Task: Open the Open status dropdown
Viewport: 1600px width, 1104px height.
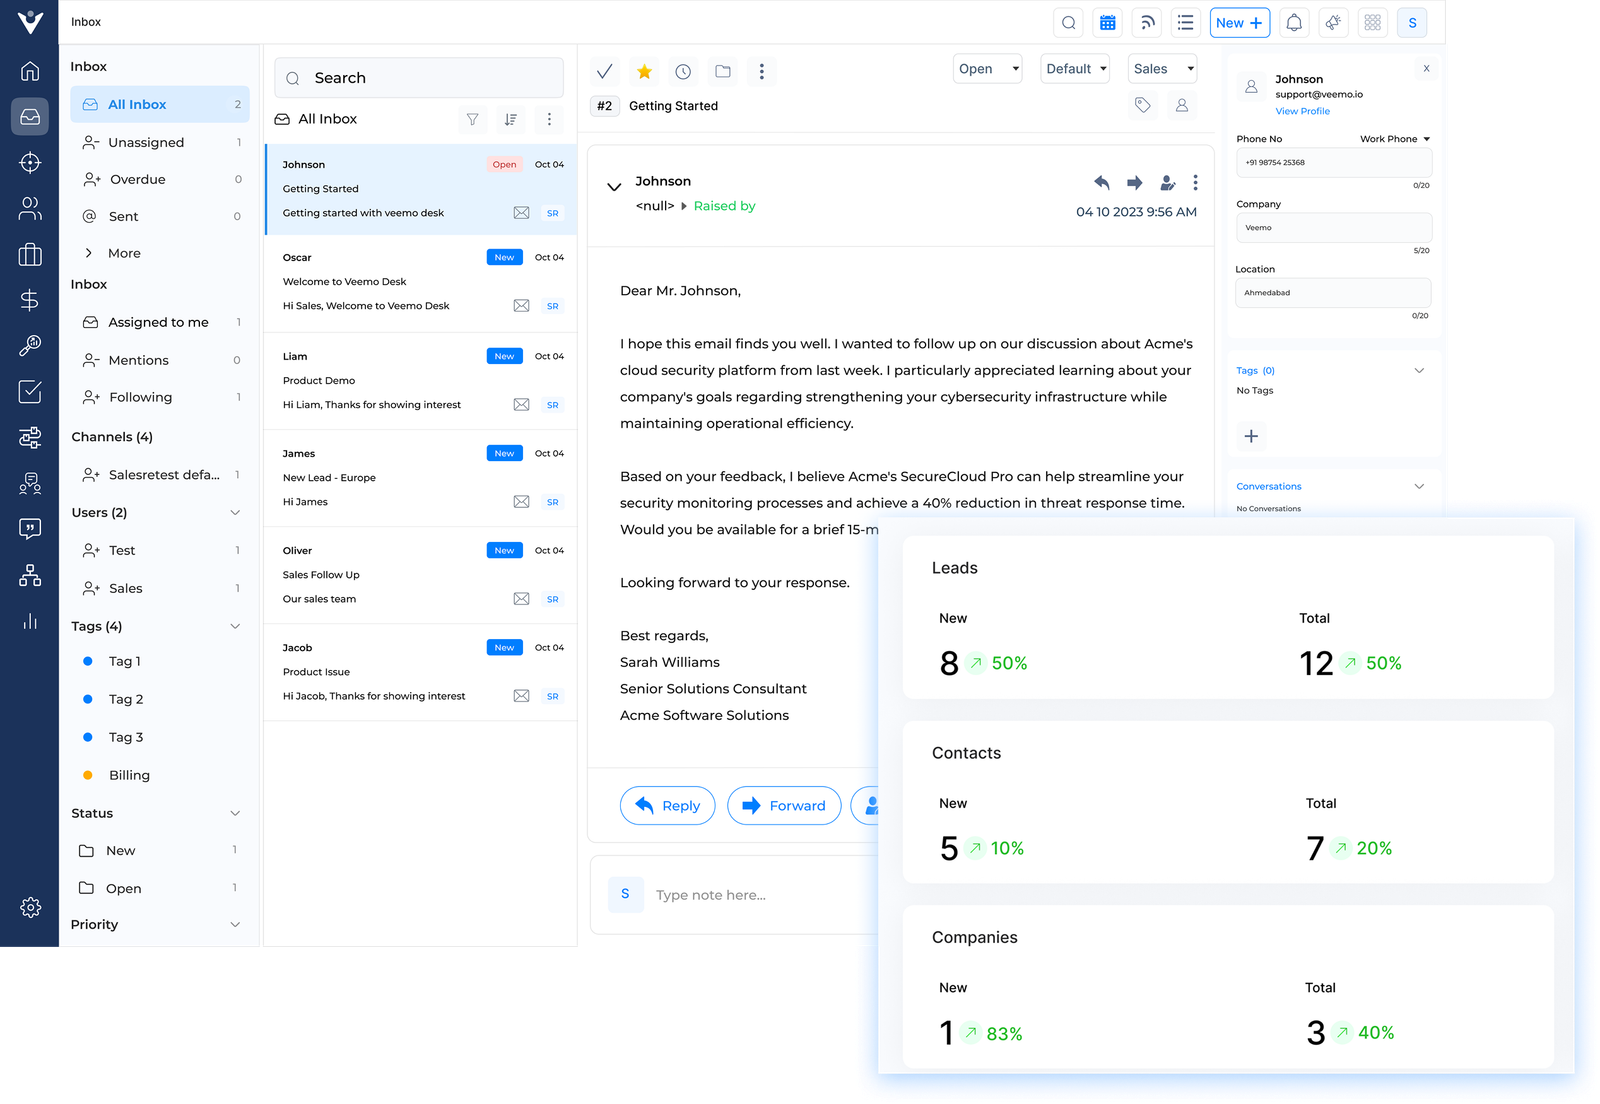Action: pos(987,69)
